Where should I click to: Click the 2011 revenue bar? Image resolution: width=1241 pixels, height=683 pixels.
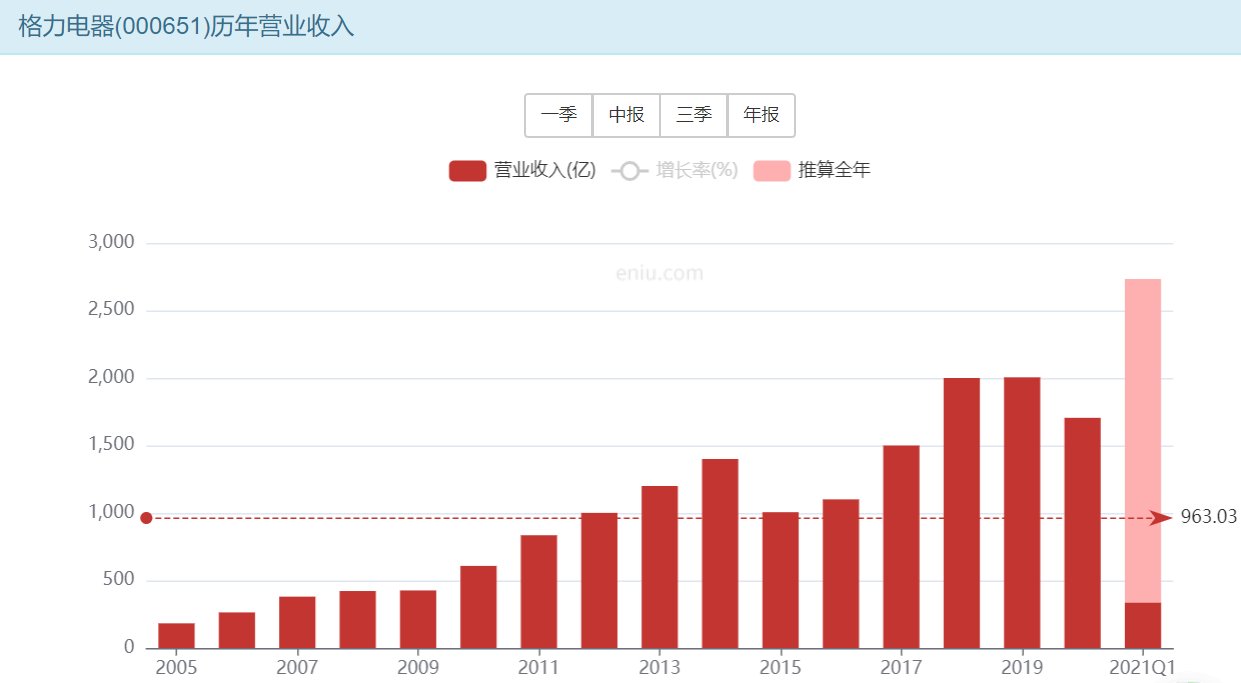539,591
